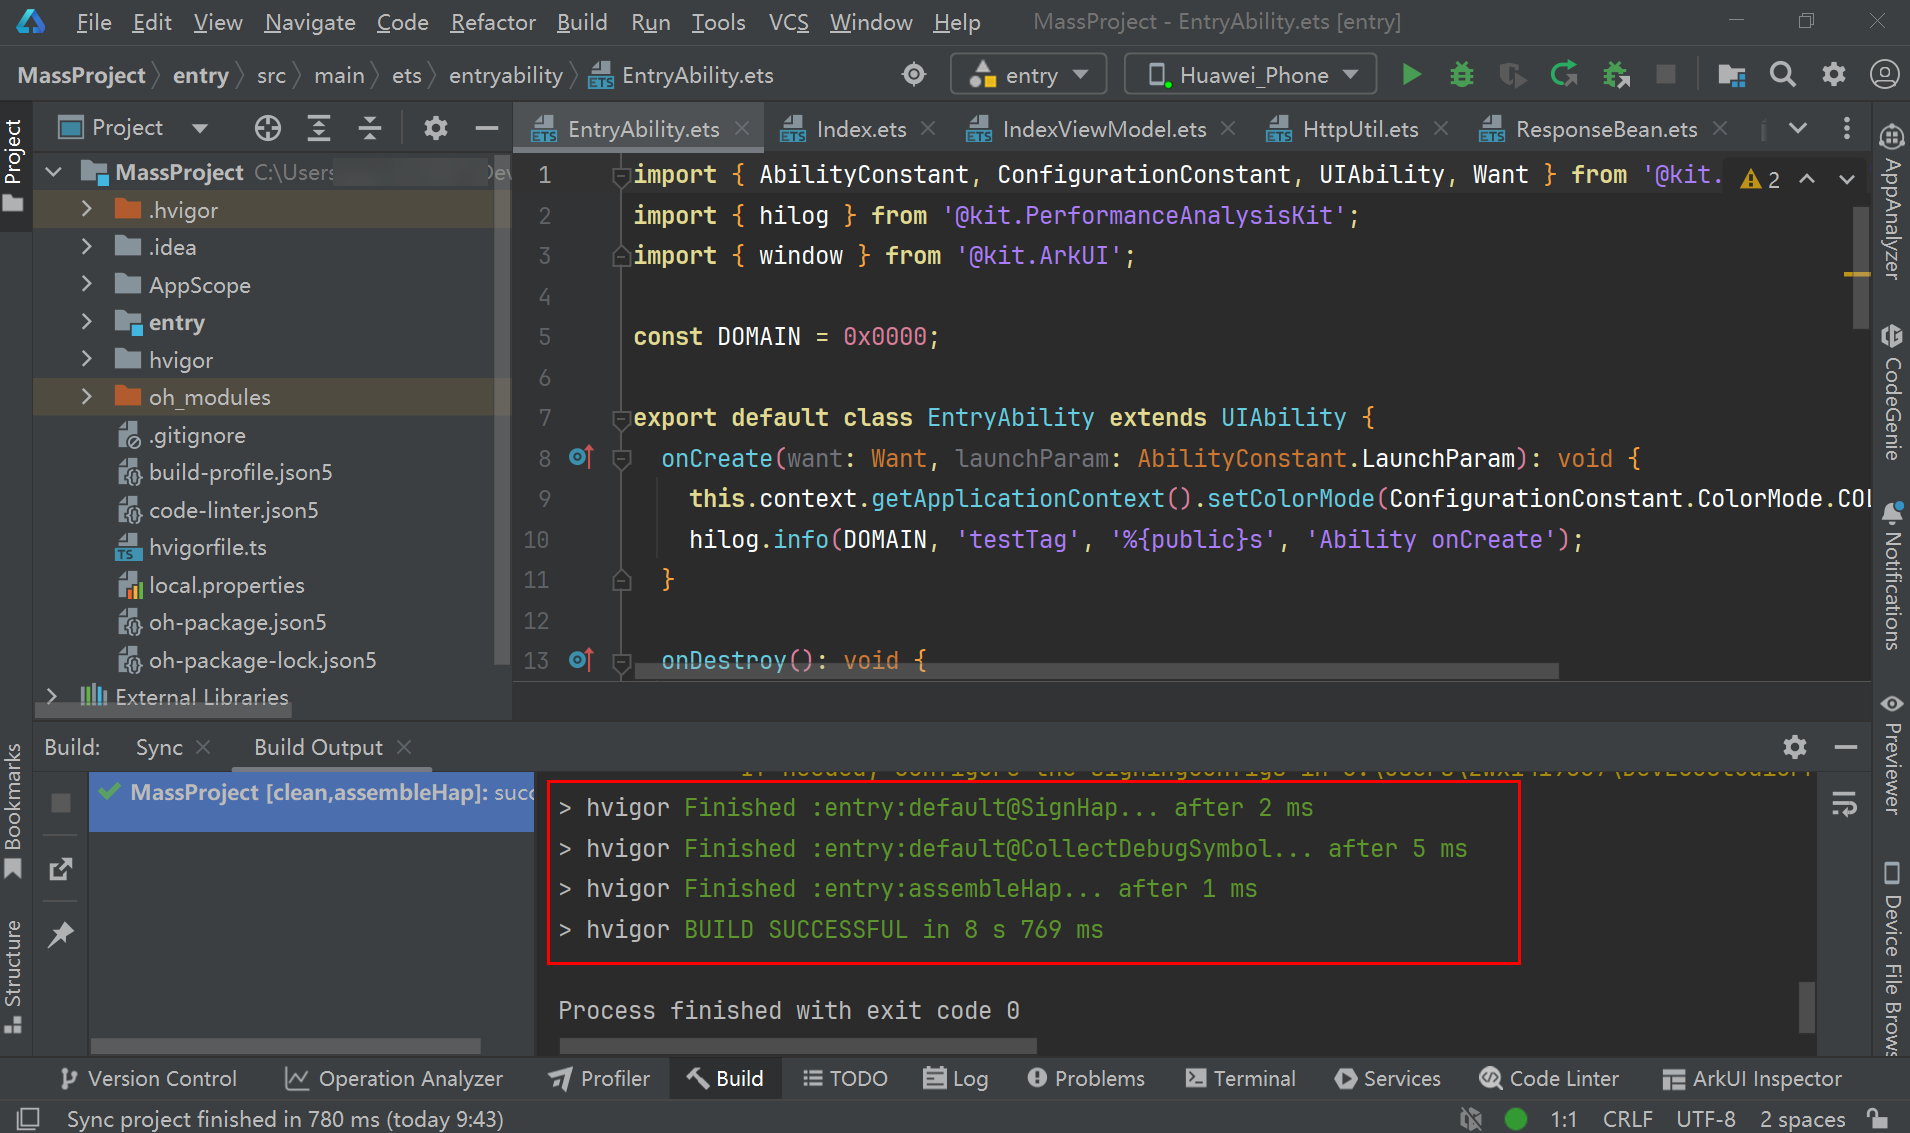Open the entry module configuration dropdown

point(1028,75)
